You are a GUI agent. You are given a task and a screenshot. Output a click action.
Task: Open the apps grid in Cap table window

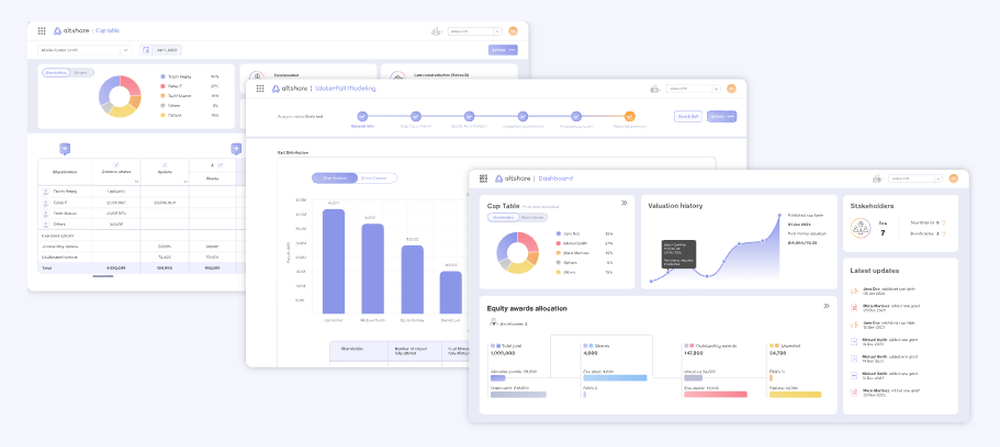pos(41,31)
